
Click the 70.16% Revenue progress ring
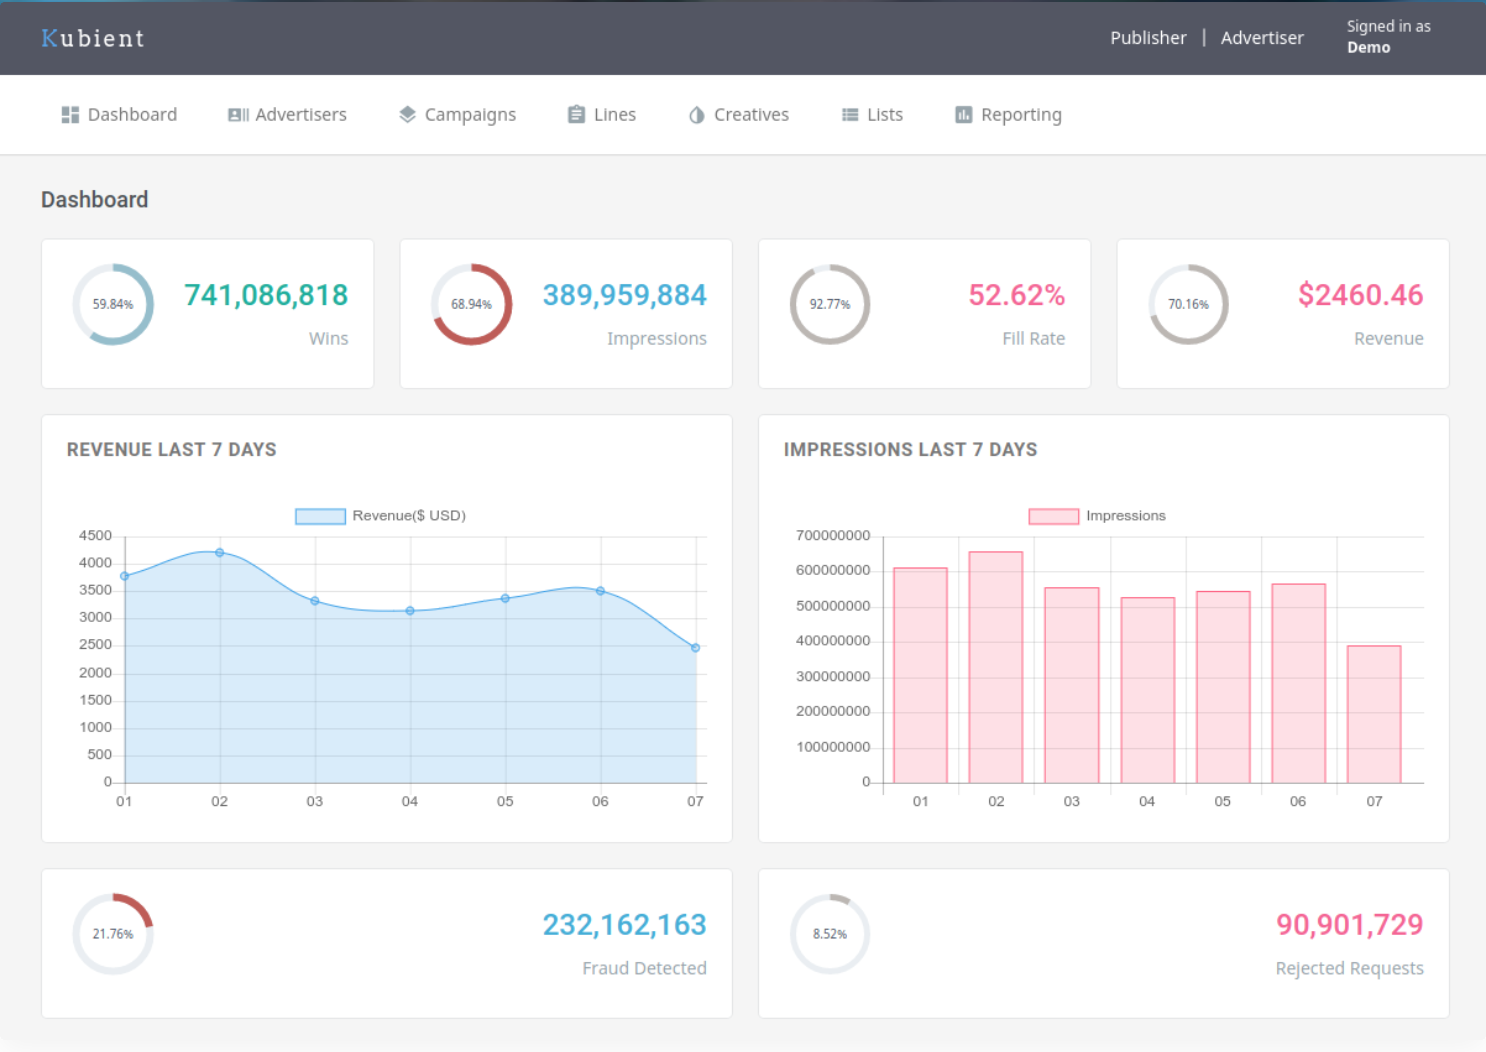pyautogui.click(x=1188, y=304)
